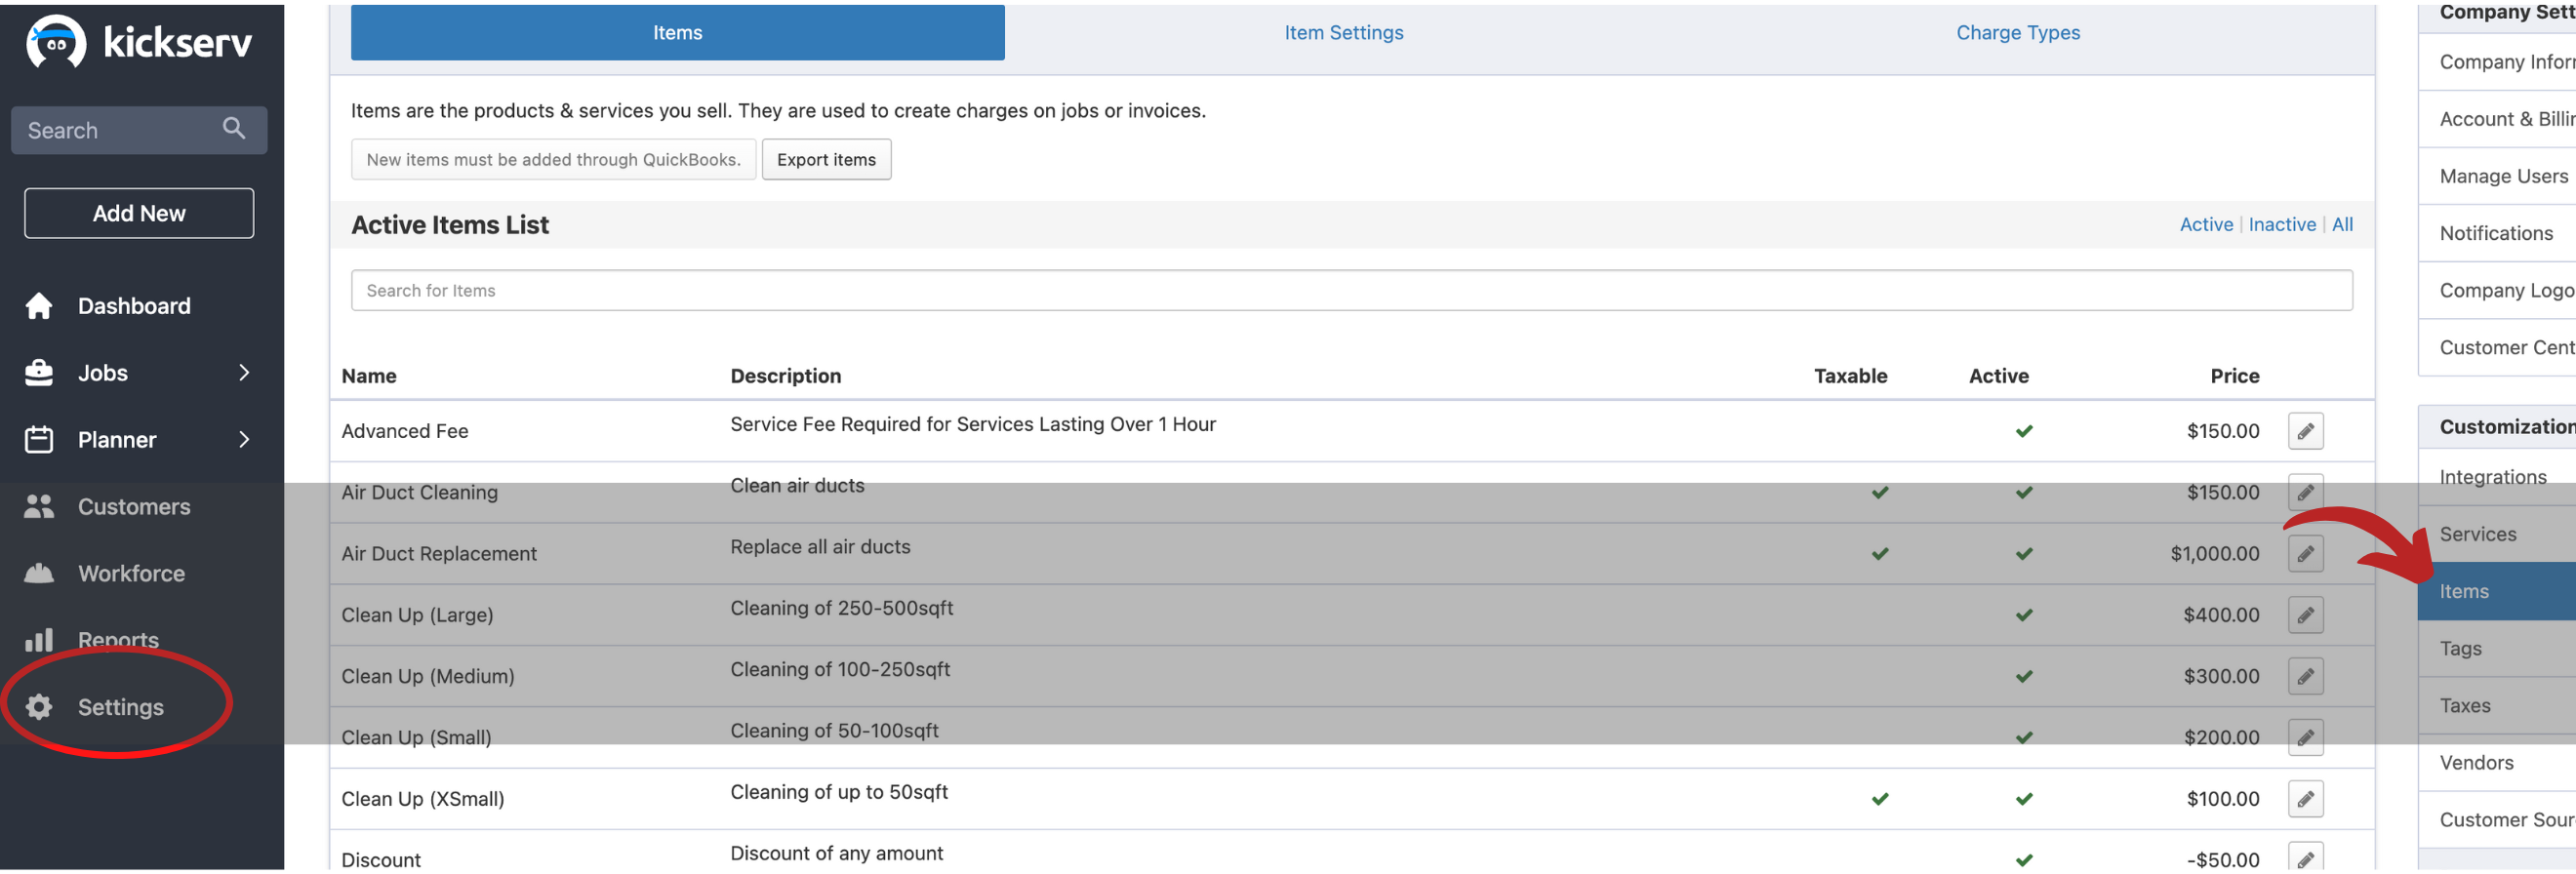The width and height of the screenshot is (2576, 874).
Task: Open Taxes customization link
Action: pyautogui.click(x=2464, y=706)
